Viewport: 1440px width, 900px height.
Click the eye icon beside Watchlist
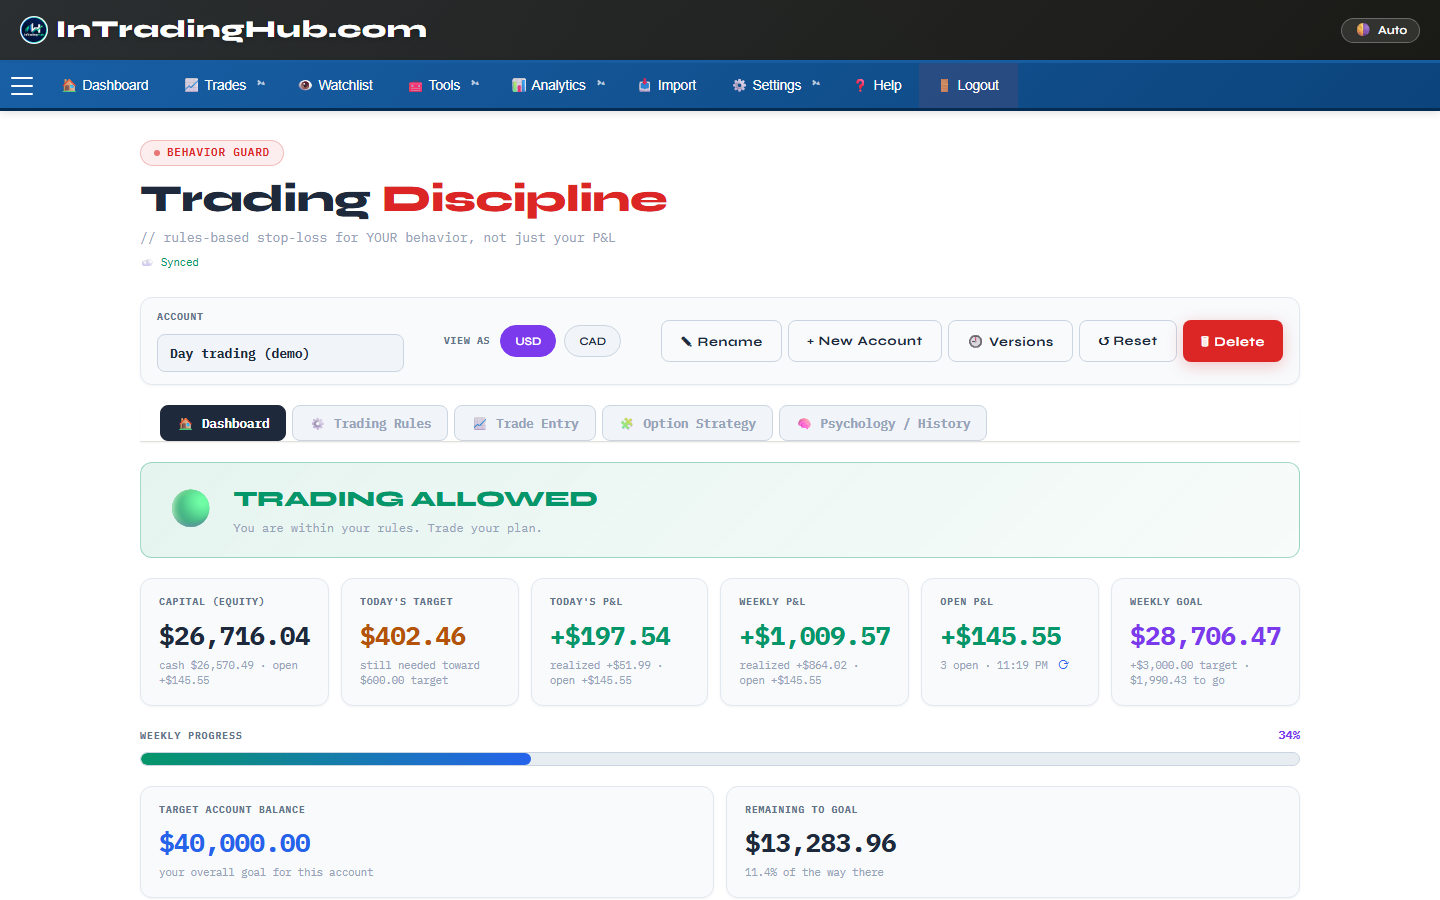[305, 86]
